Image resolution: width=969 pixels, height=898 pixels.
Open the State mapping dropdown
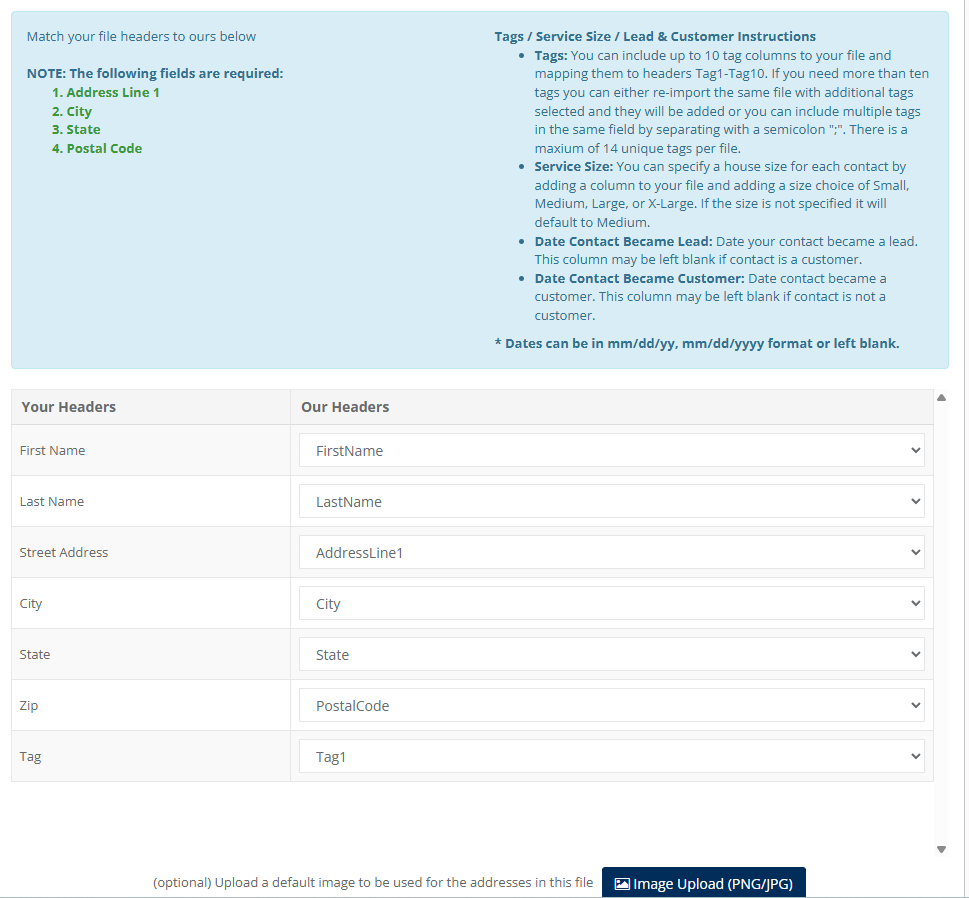tap(611, 654)
